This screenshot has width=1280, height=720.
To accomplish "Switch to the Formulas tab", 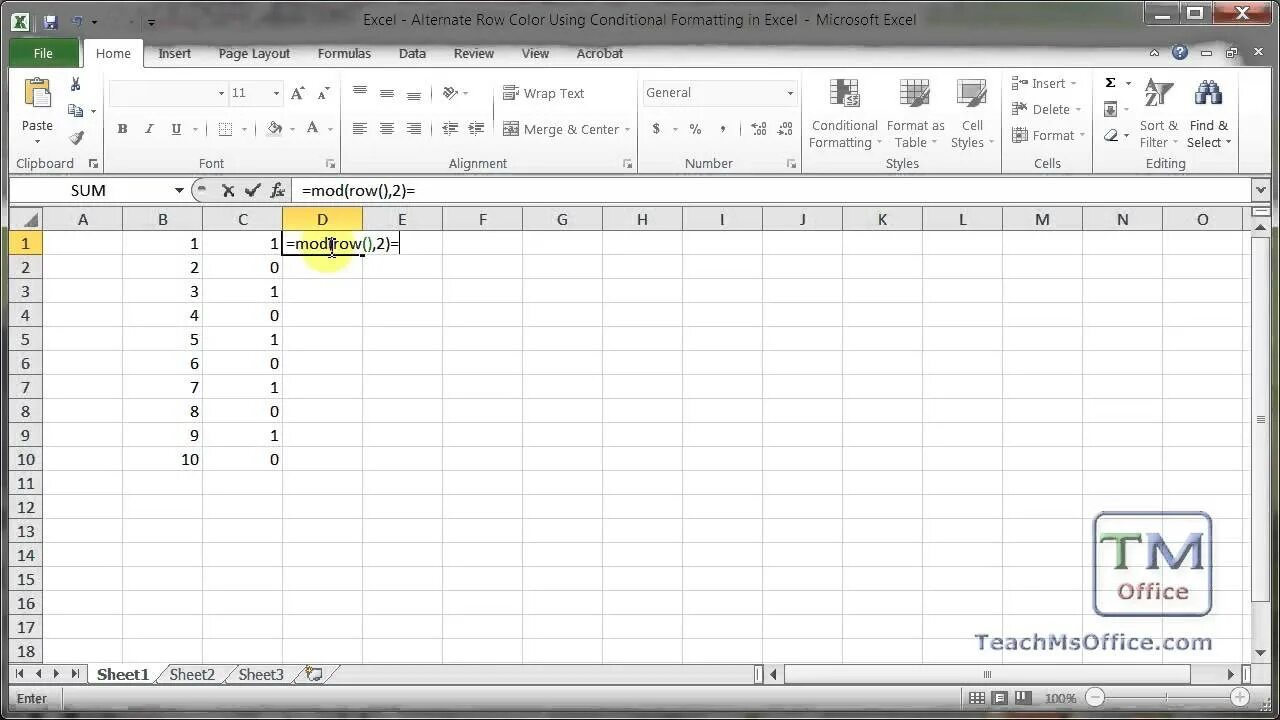I will [344, 53].
